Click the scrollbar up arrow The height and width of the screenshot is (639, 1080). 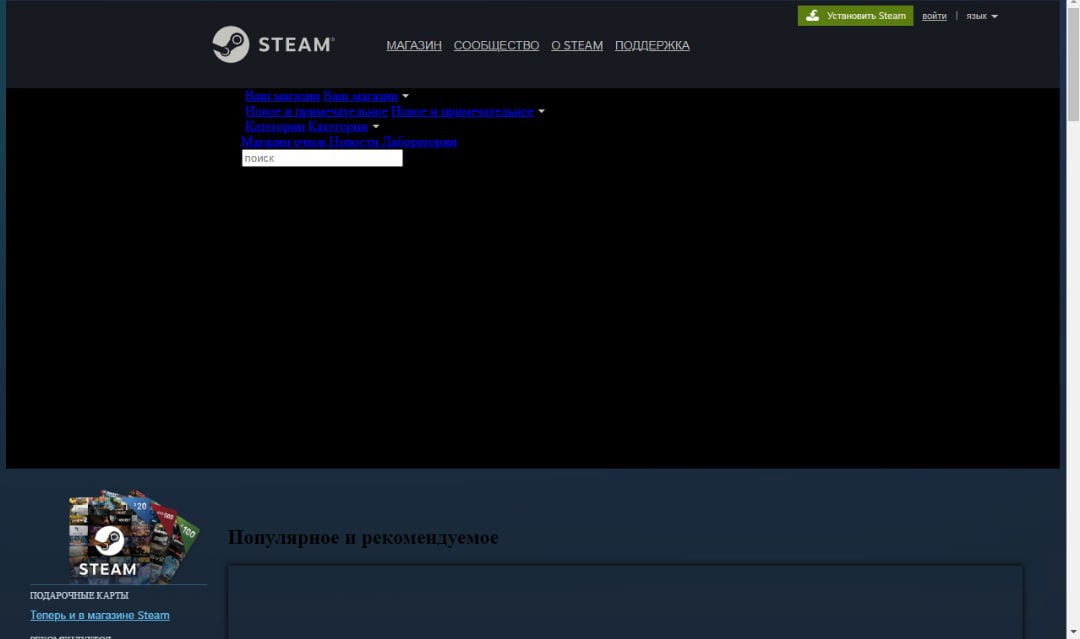coord(1073,5)
